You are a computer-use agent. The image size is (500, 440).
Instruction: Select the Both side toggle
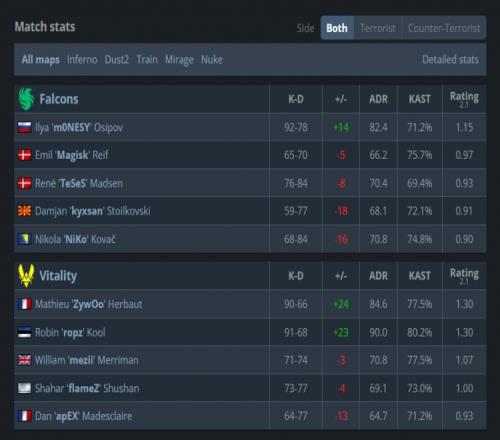[x=337, y=28]
